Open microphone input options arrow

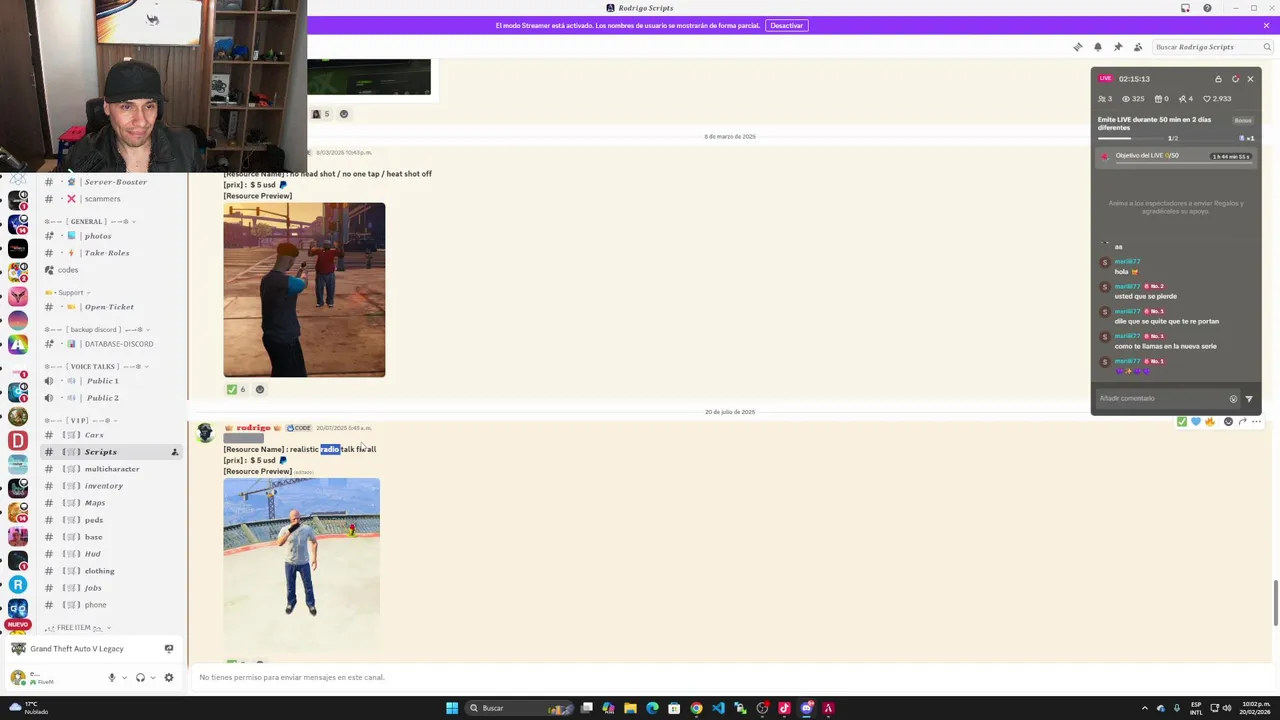pyautogui.click(x=124, y=678)
